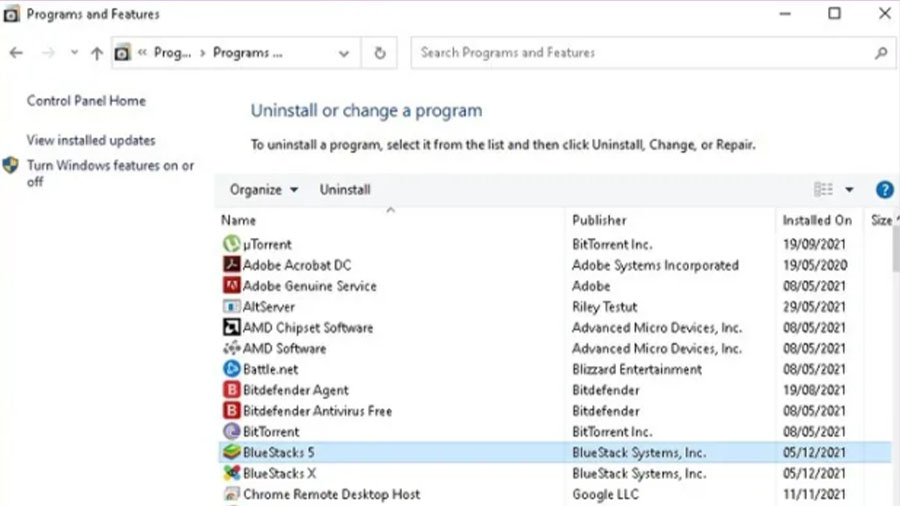900x506 pixels.
Task: Expand the view options dropdown arrow
Action: (849, 189)
